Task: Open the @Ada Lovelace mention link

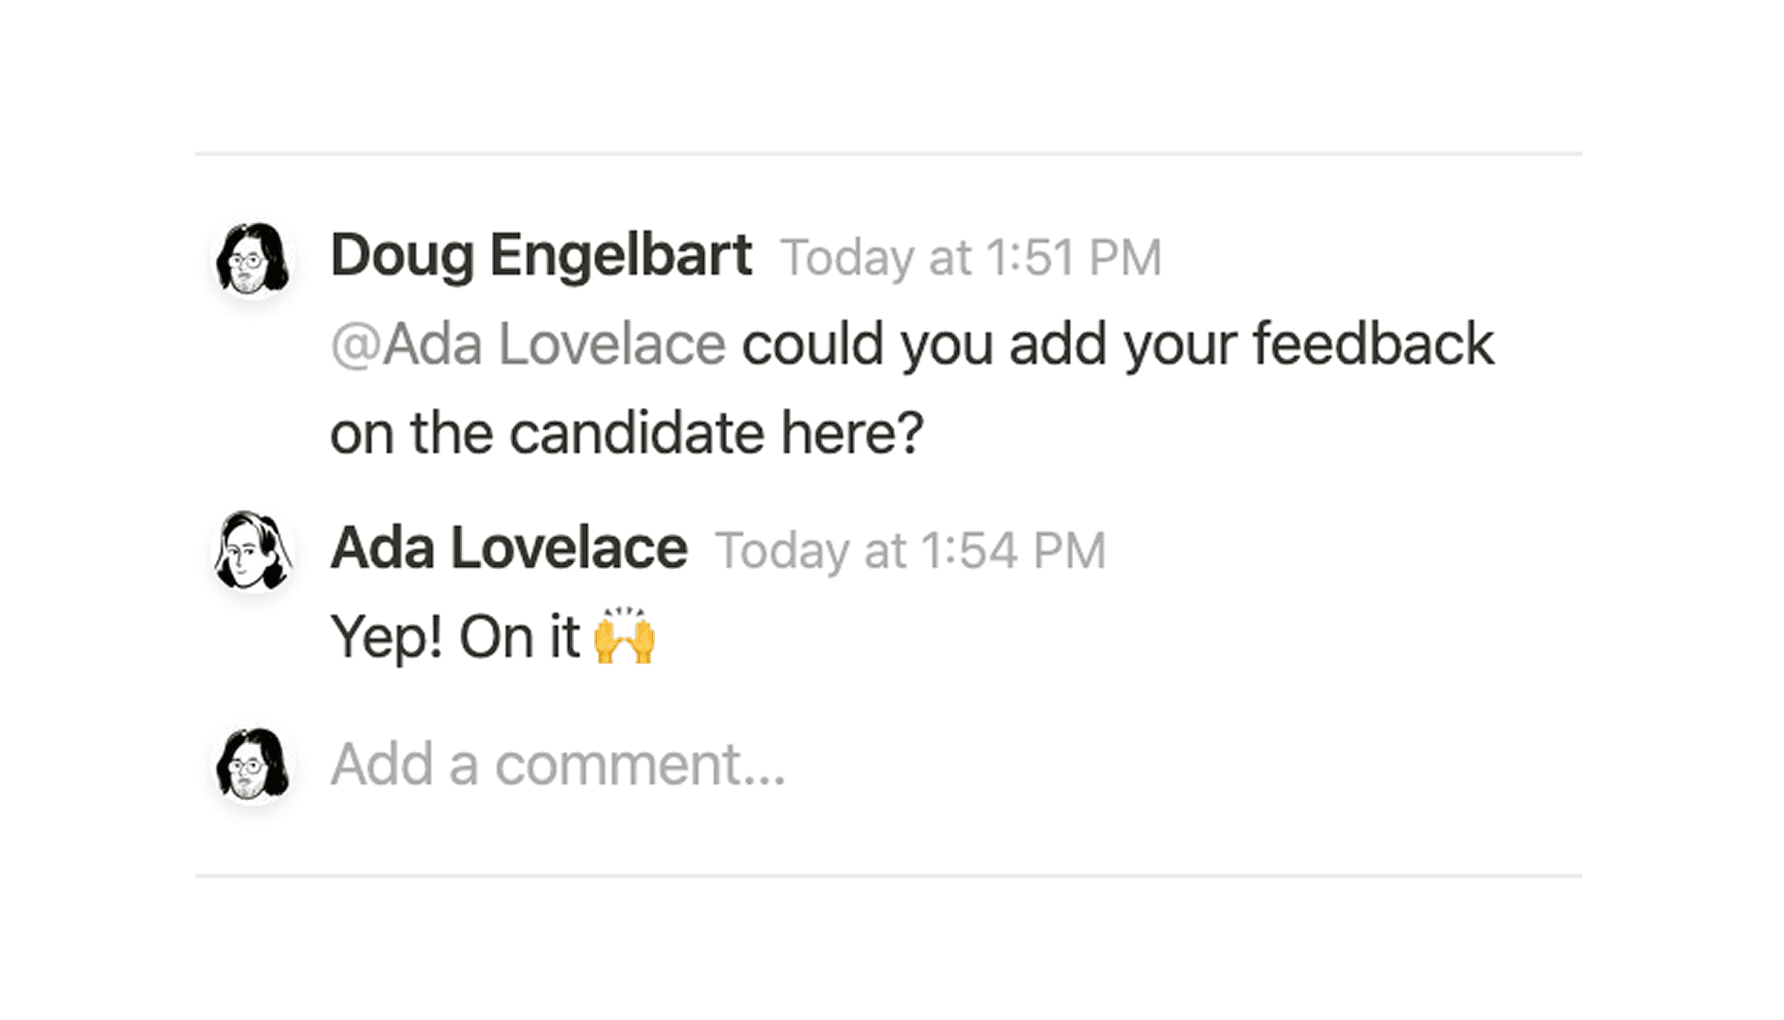Action: tap(528, 344)
